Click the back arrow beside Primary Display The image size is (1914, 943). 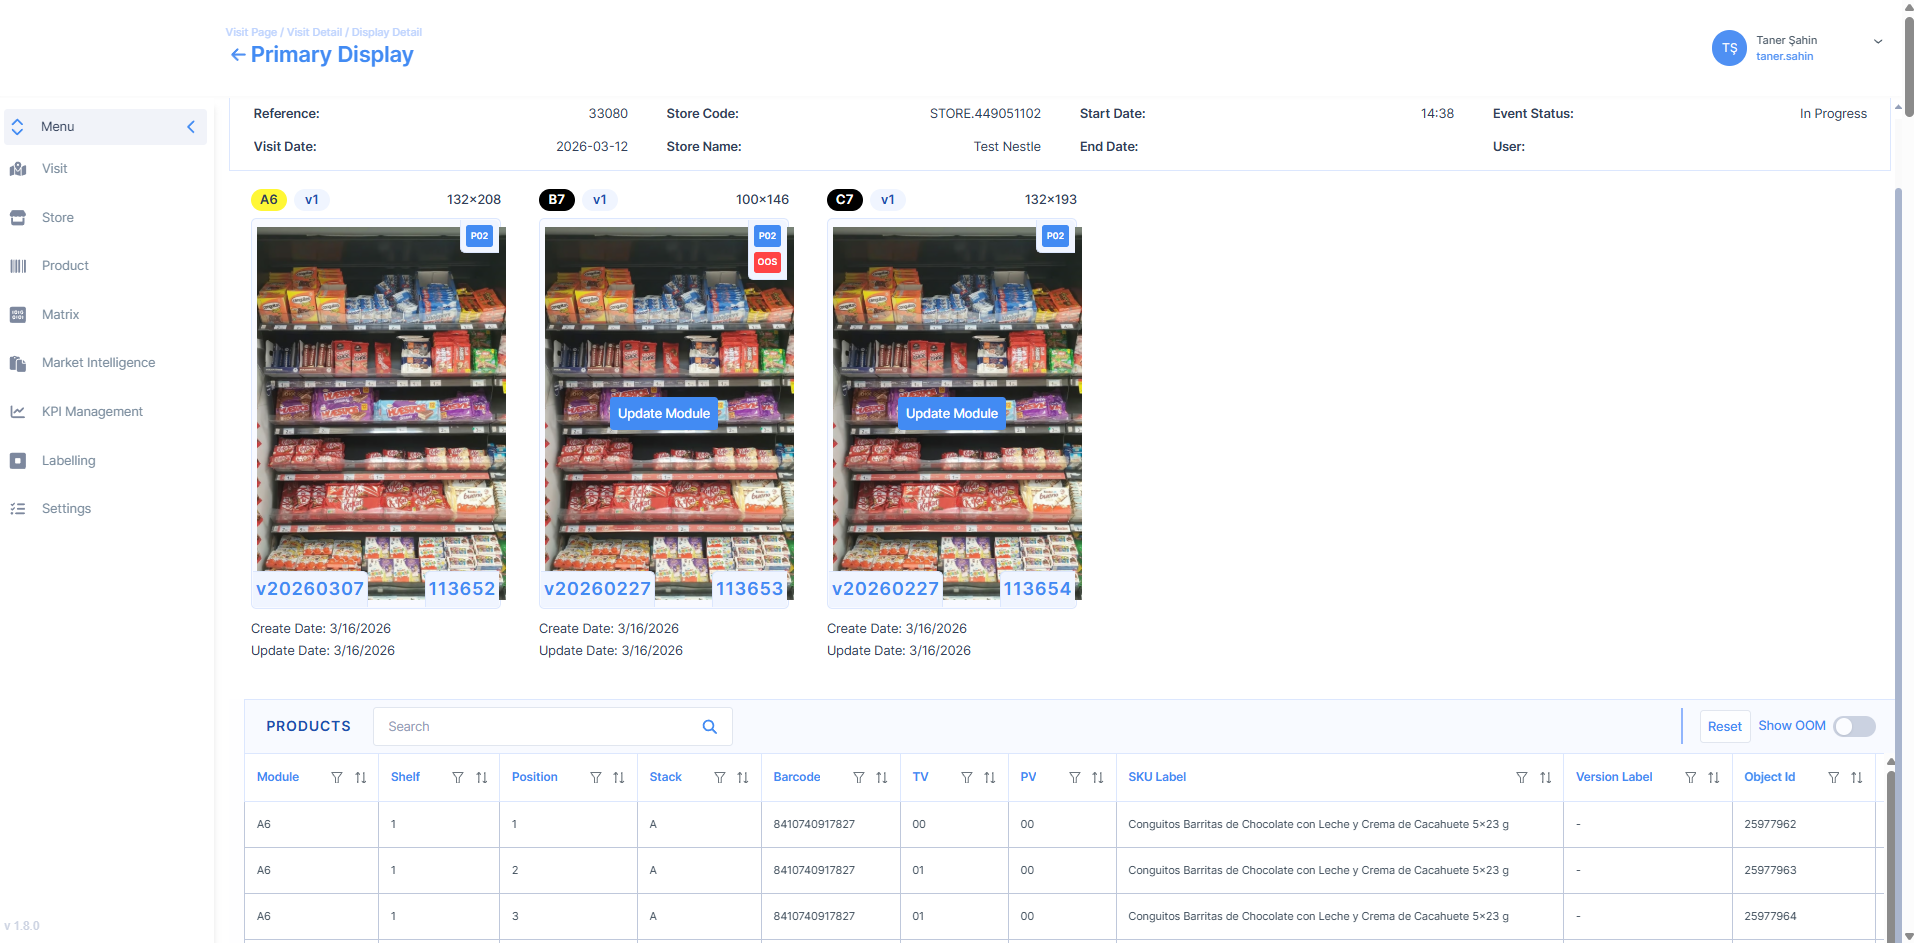pyautogui.click(x=237, y=55)
